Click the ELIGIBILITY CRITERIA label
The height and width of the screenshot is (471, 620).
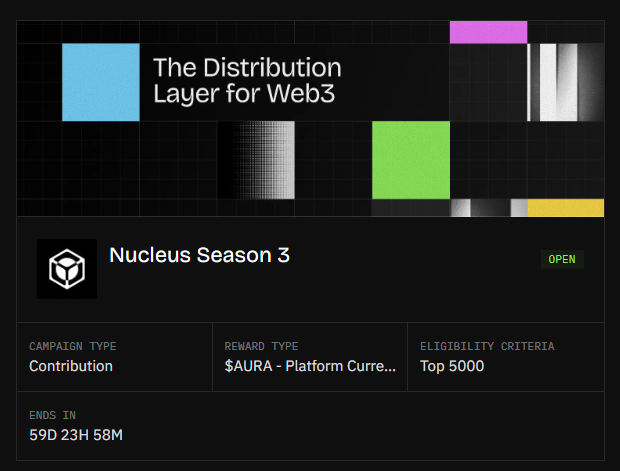coord(487,346)
